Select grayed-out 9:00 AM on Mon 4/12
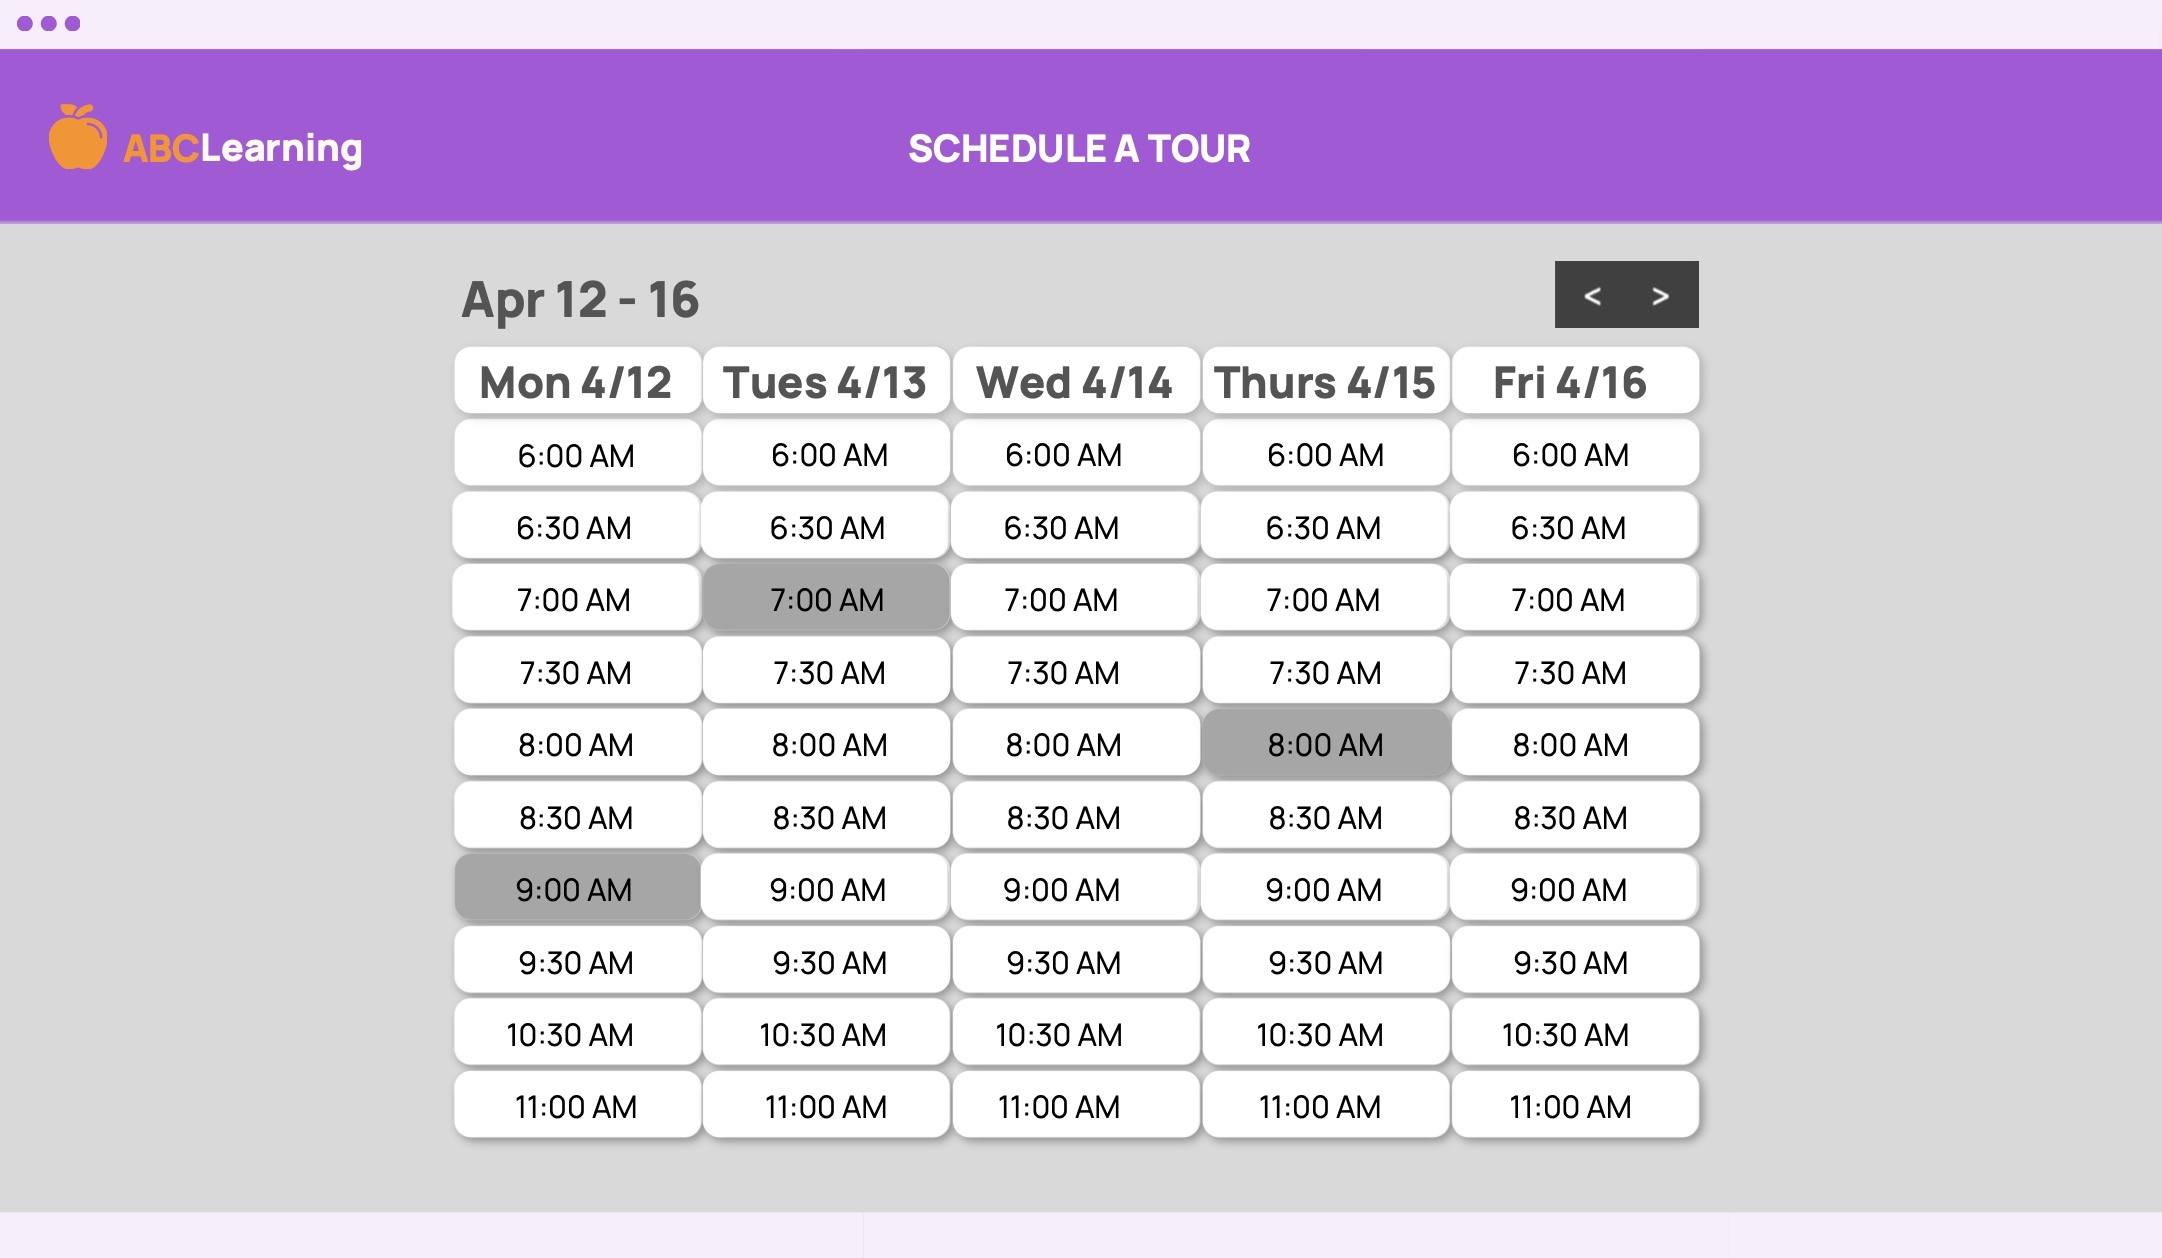The height and width of the screenshot is (1258, 2162). click(x=573, y=888)
